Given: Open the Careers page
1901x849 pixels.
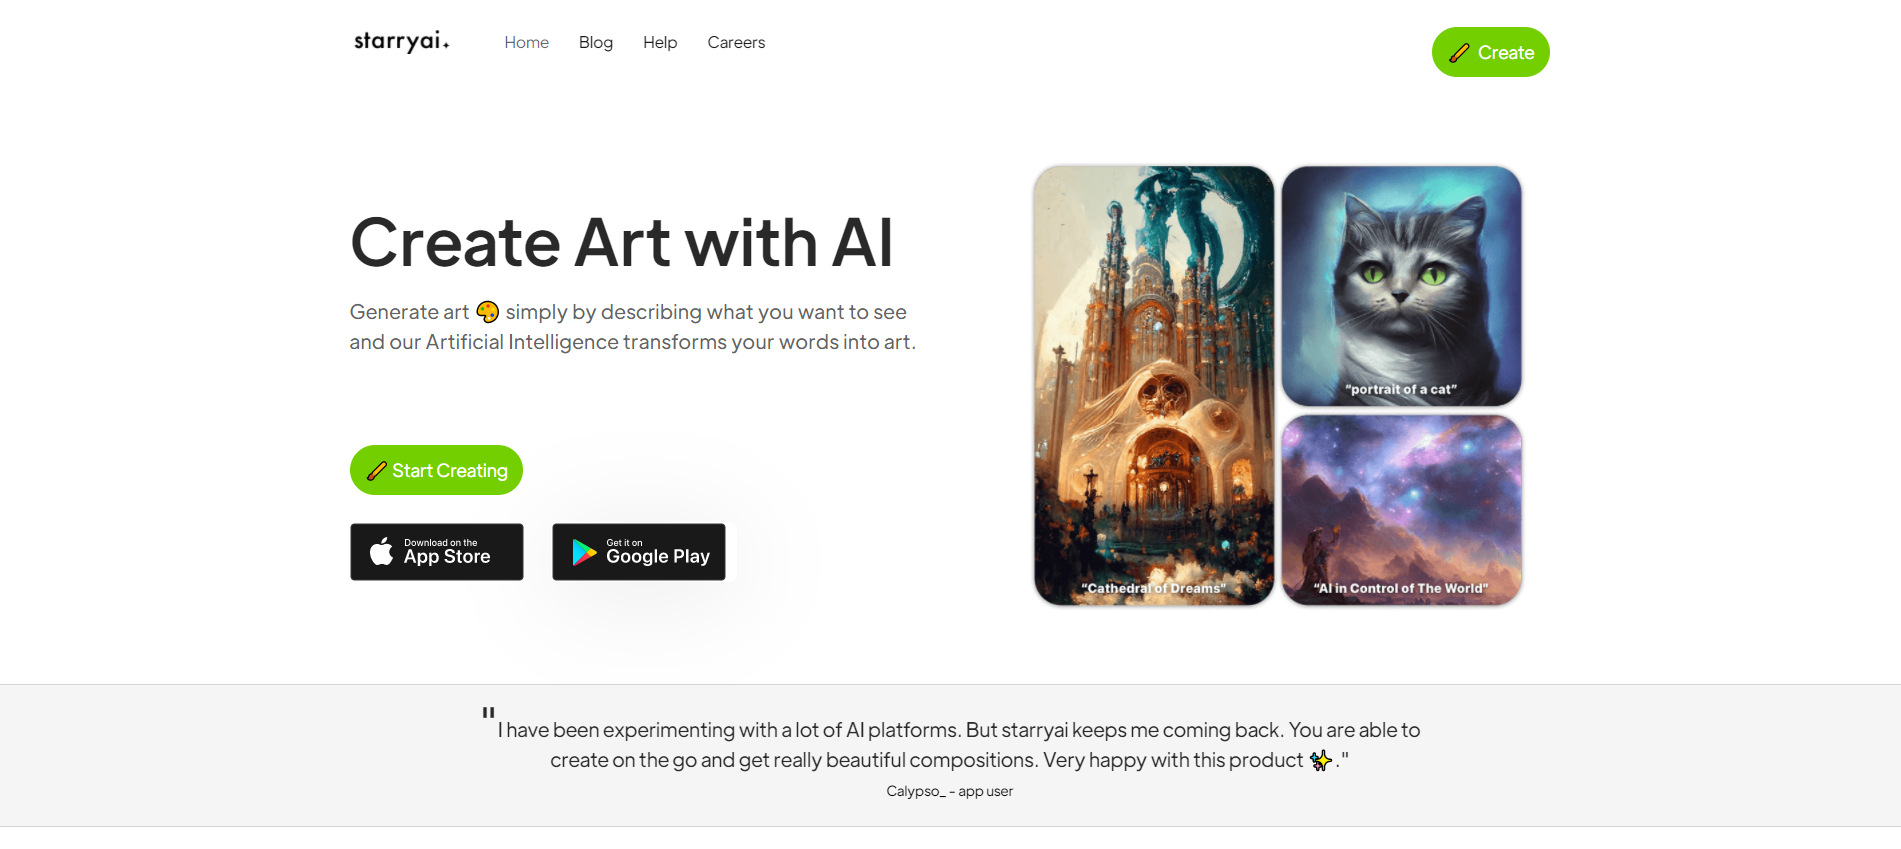Looking at the screenshot, I should [736, 42].
